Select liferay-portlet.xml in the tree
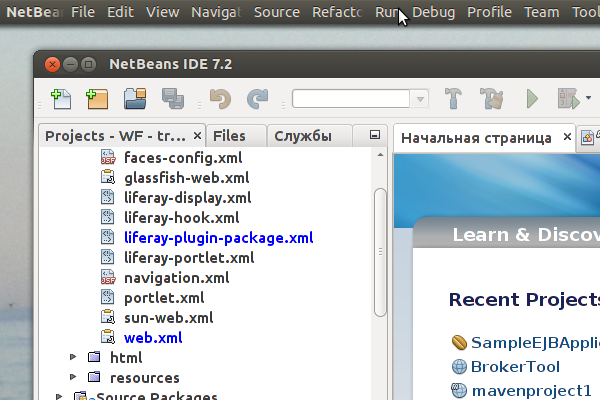This screenshot has width=600, height=400. pyautogui.click(x=189, y=258)
